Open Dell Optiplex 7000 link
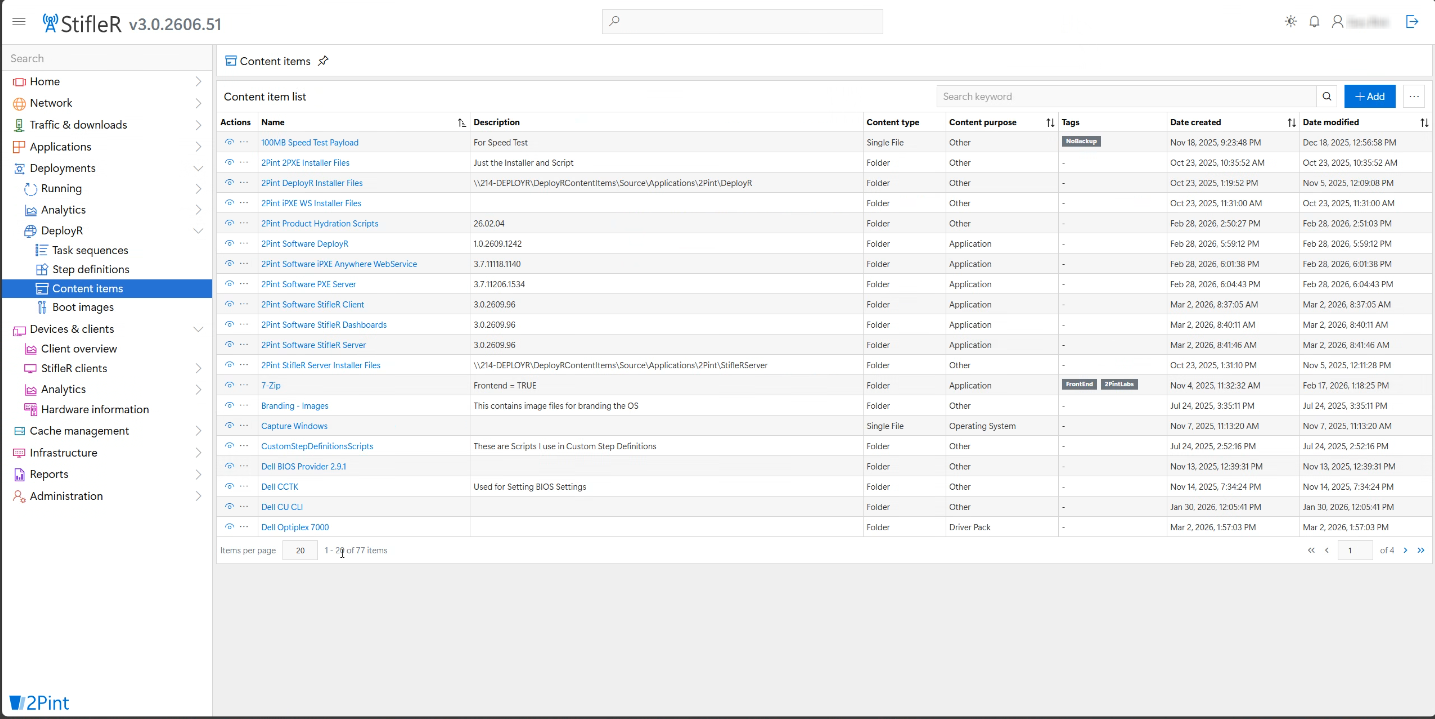The image size is (1435, 719). point(295,527)
